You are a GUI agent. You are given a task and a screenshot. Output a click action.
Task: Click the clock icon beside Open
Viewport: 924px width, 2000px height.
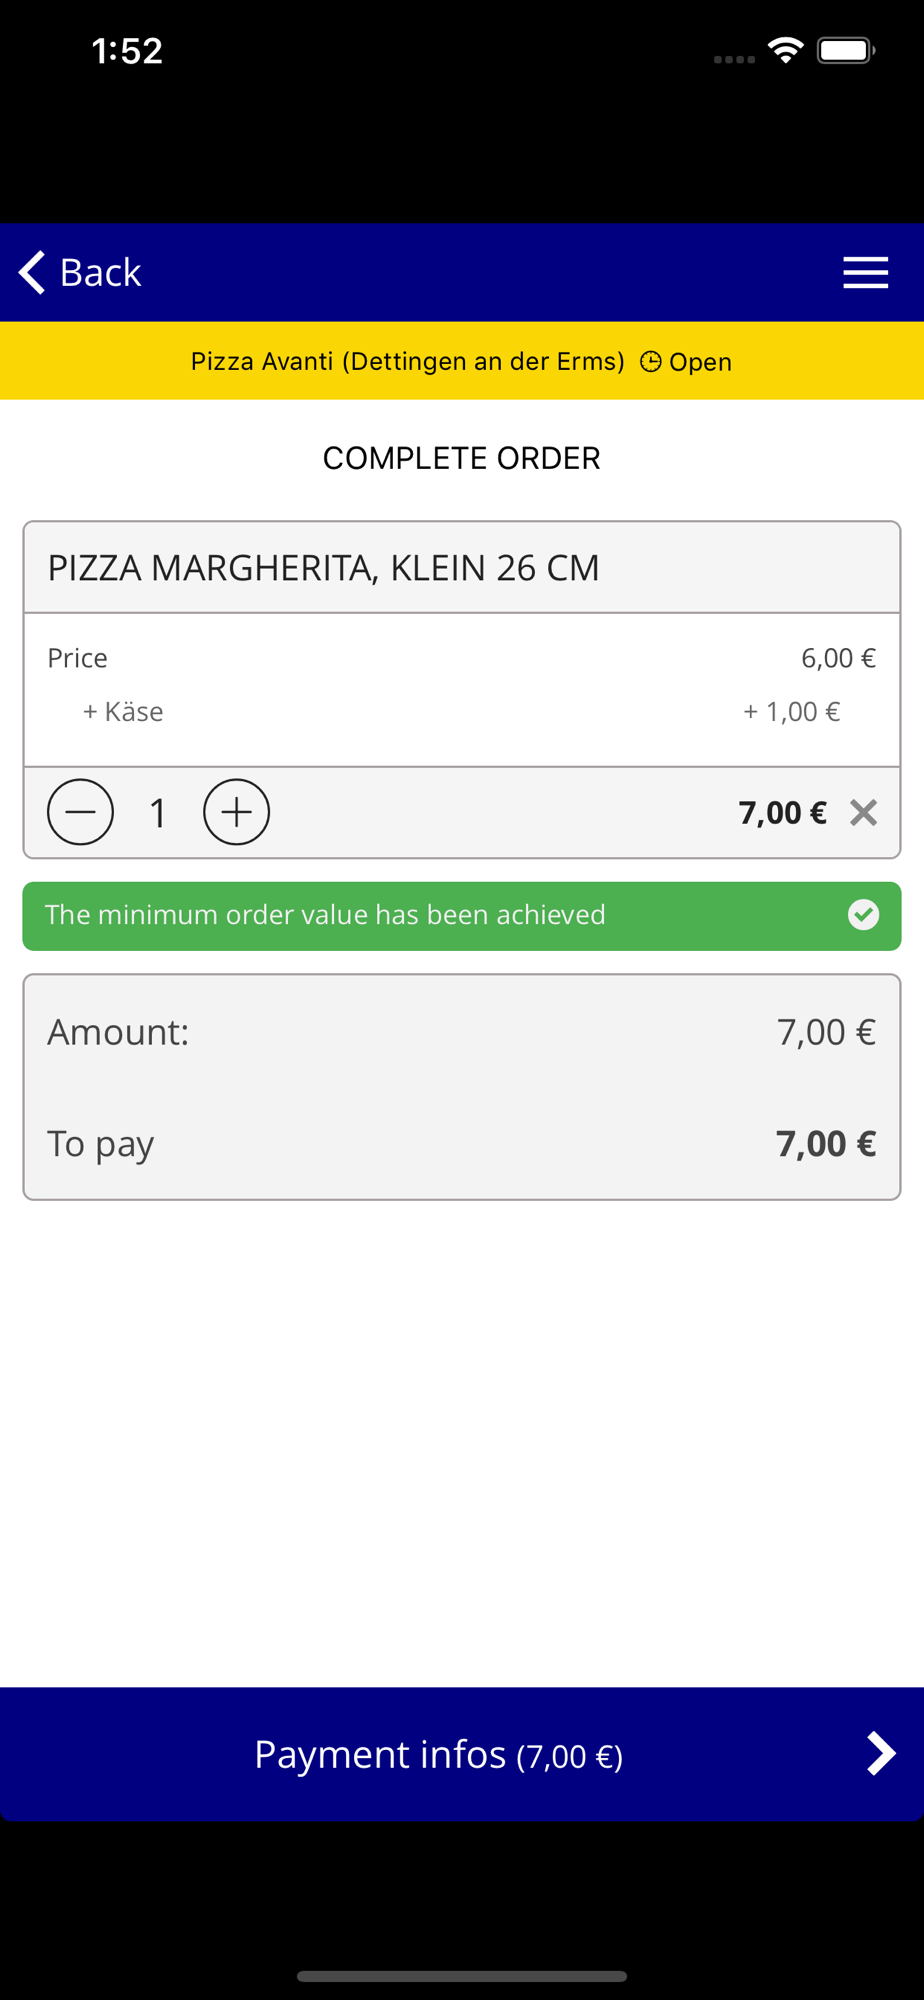coord(650,362)
